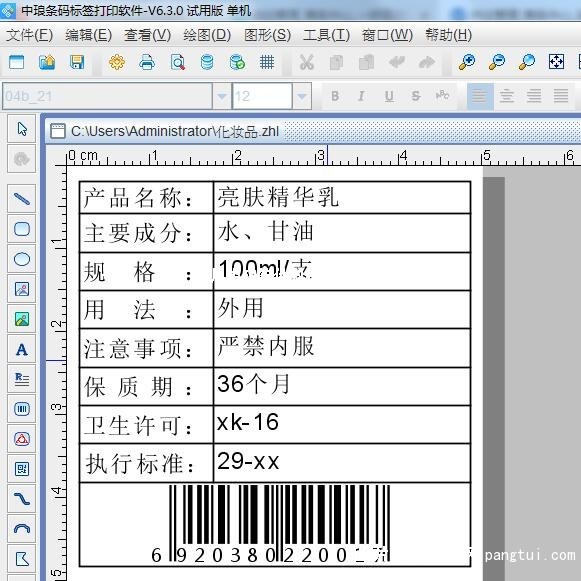Toggle bold formatting button

tap(335, 96)
